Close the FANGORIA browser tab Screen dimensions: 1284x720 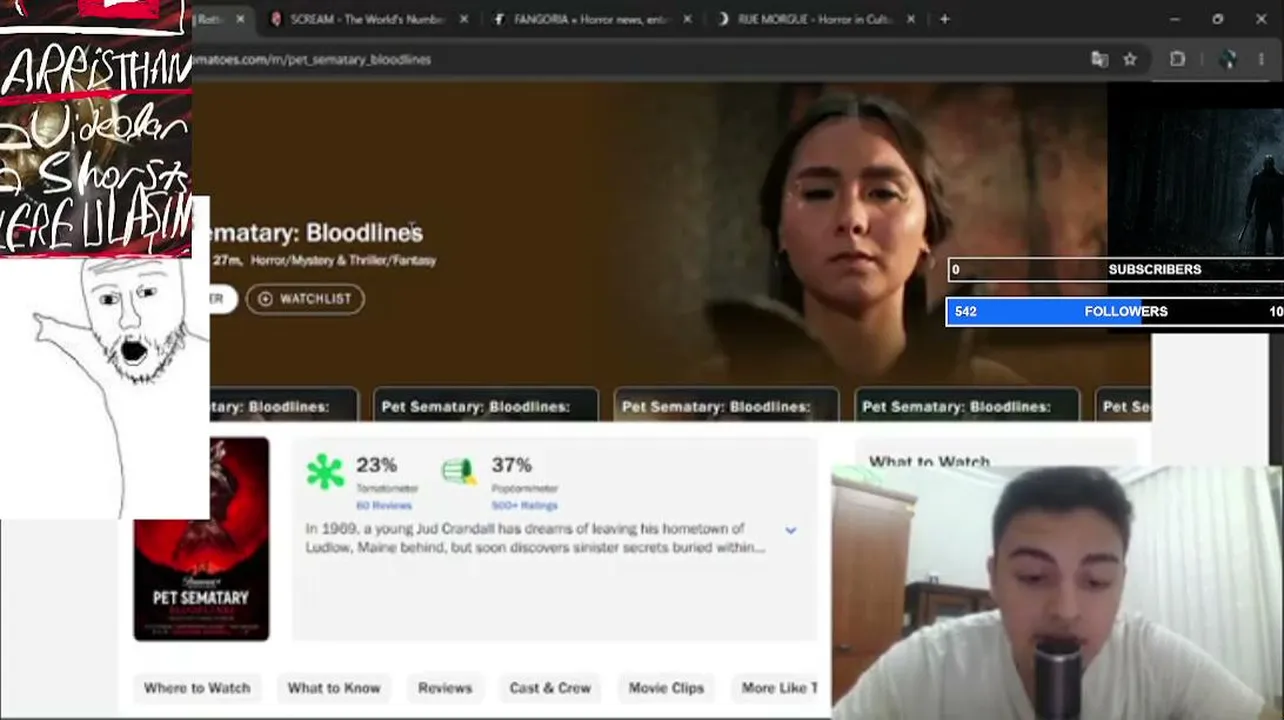coord(687,19)
